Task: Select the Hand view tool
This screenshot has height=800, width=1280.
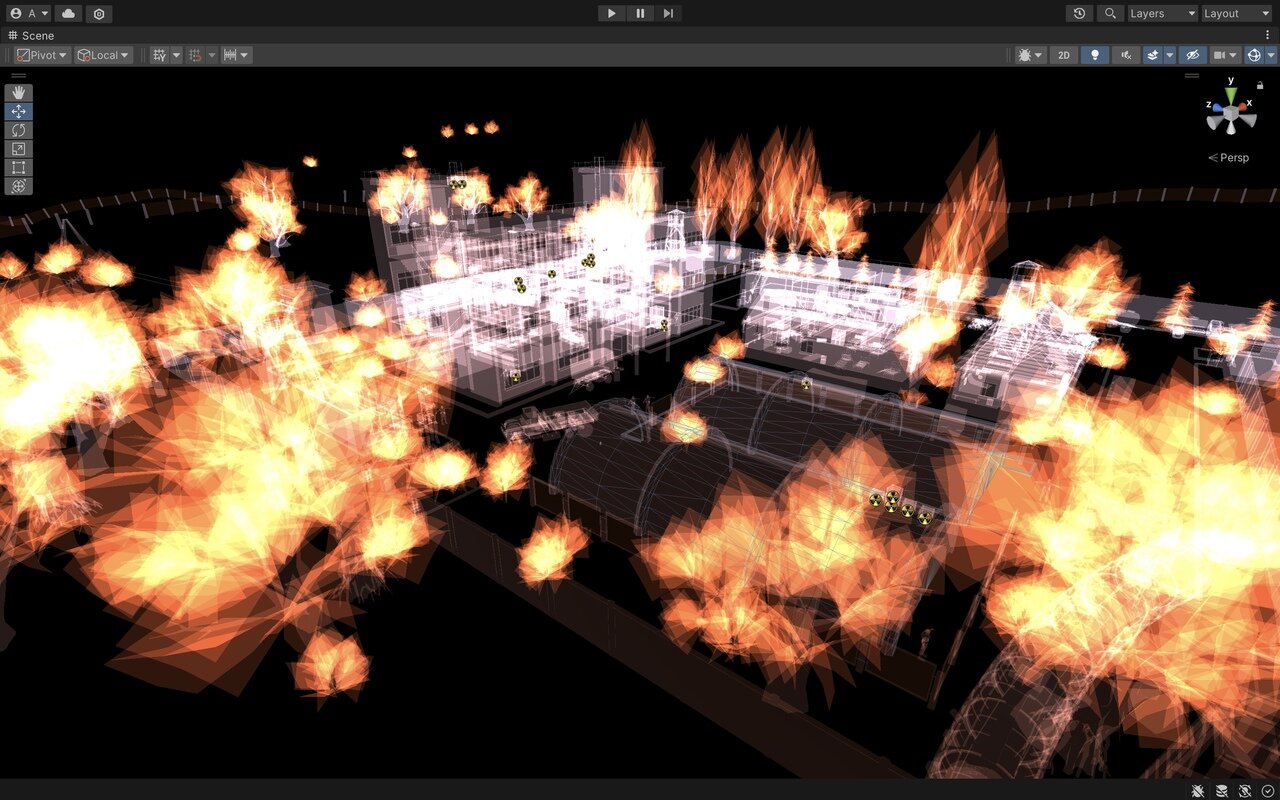Action: pos(19,93)
